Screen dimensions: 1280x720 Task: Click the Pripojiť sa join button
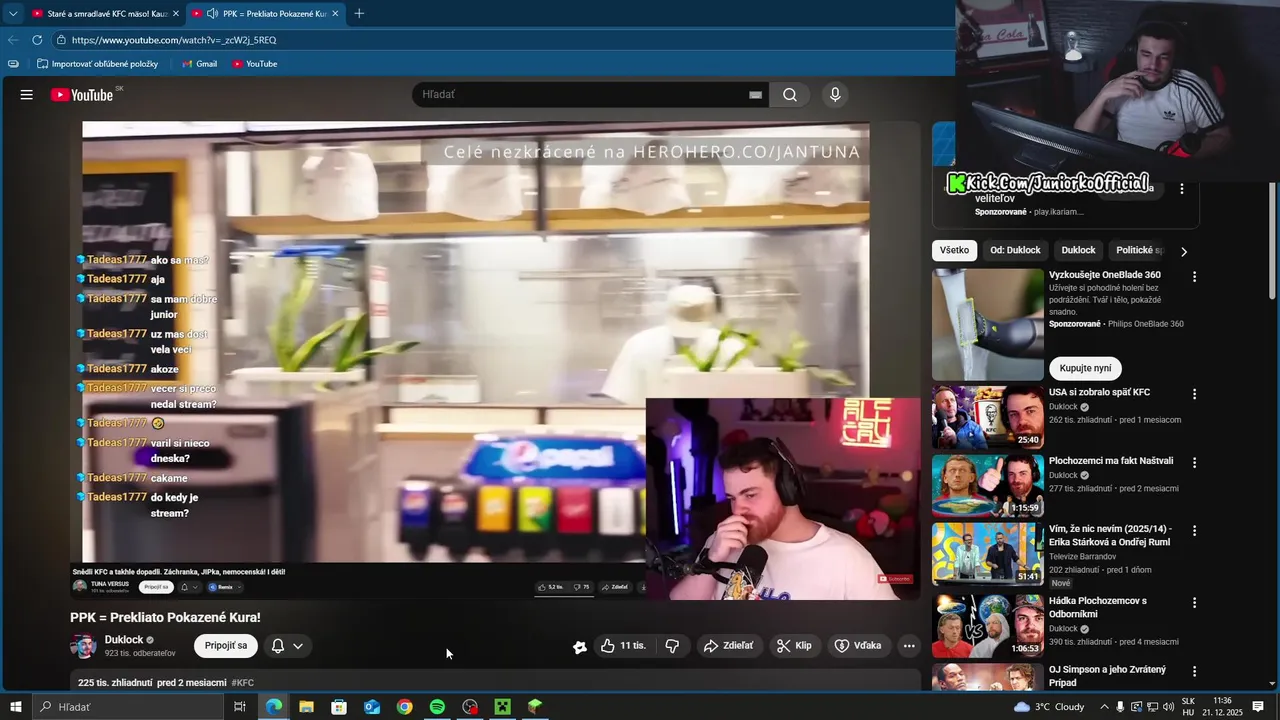click(x=226, y=646)
